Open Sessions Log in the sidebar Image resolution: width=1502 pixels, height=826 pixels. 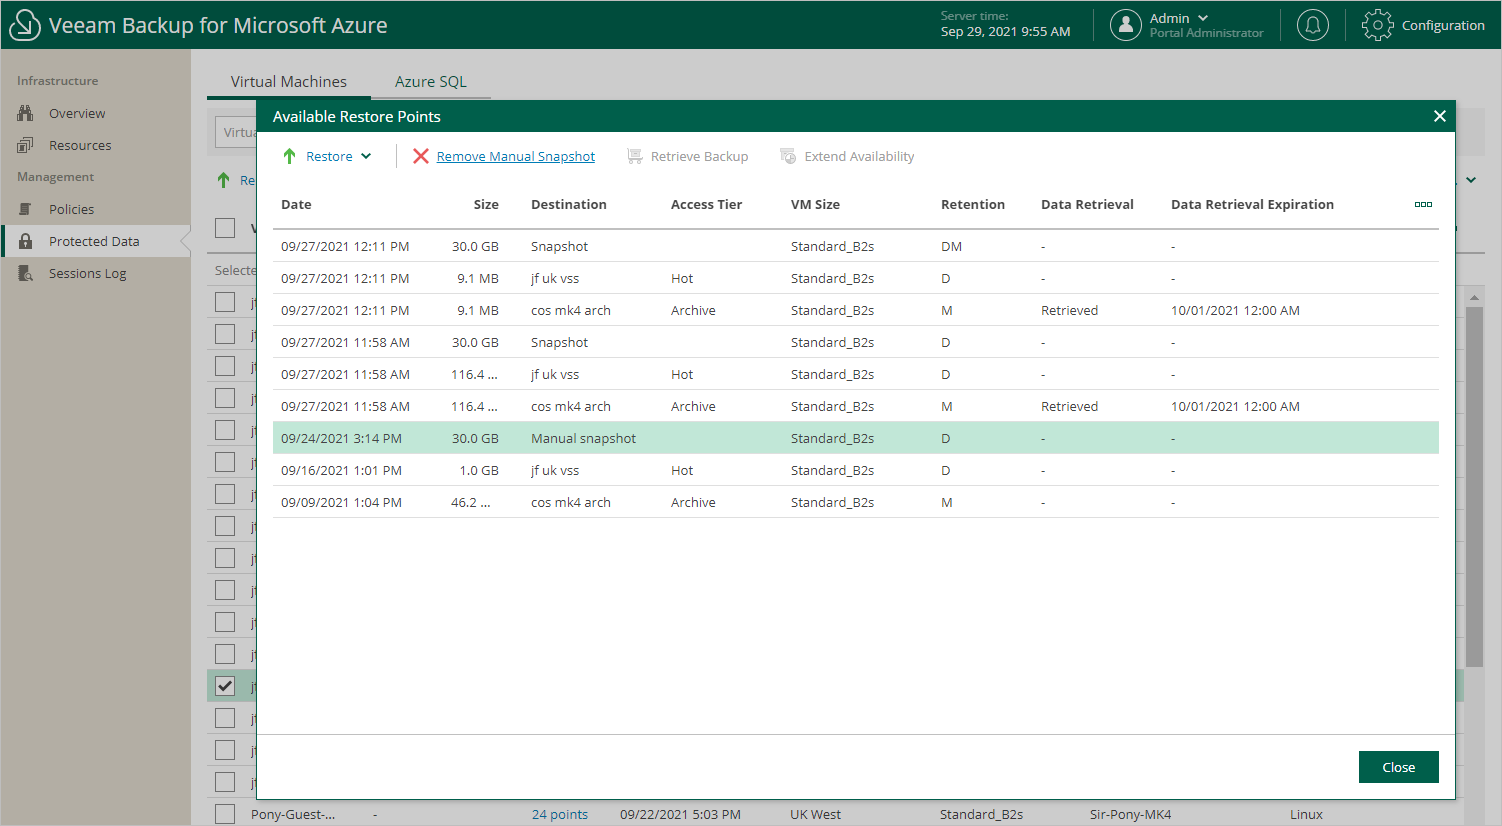pyautogui.click(x=87, y=273)
